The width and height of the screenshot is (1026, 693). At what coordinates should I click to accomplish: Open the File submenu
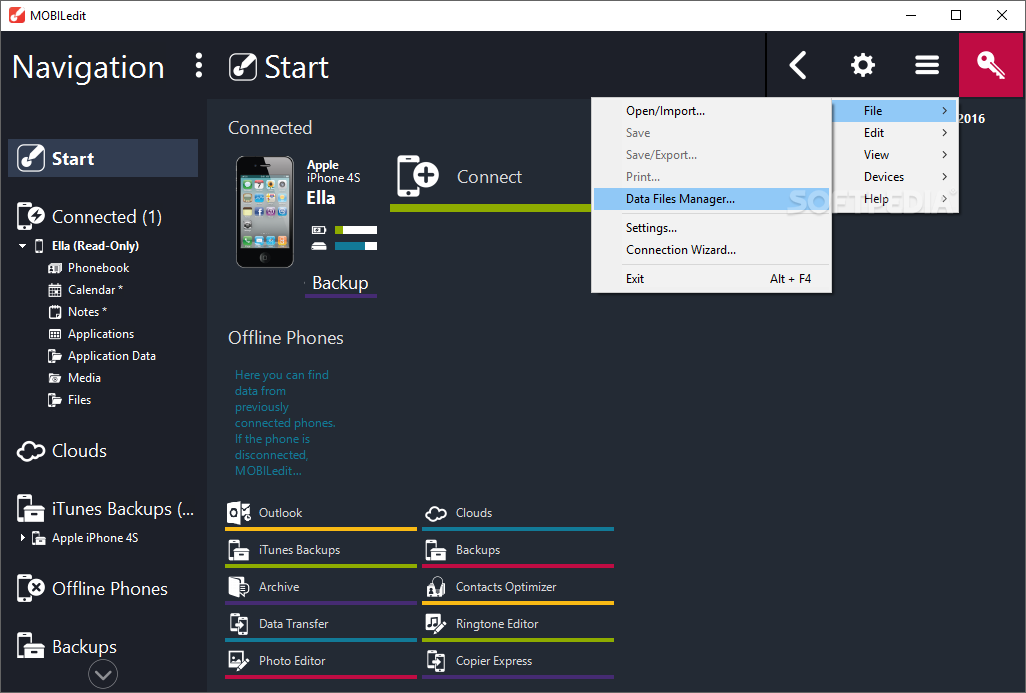coord(894,111)
